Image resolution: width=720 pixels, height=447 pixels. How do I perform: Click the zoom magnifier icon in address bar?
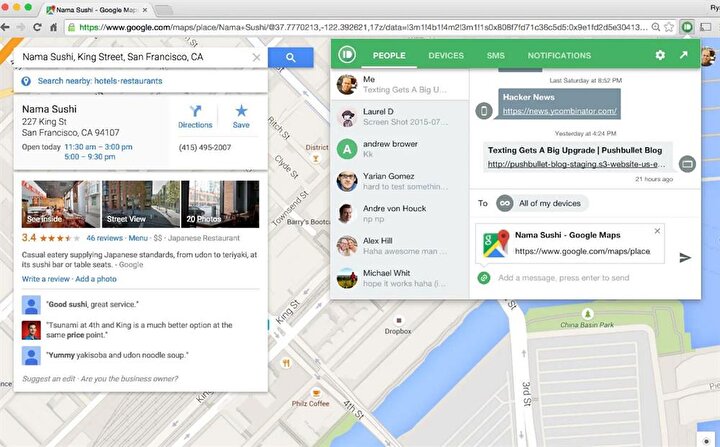tap(656, 27)
